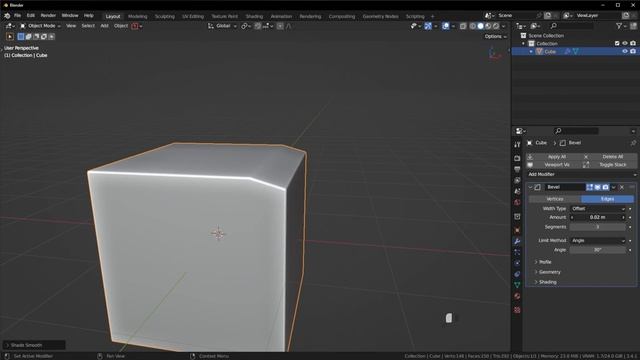The height and width of the screenshot is (360, 640).
Task: Open the viewport shading options dropdown
Action: pos(504,26)
